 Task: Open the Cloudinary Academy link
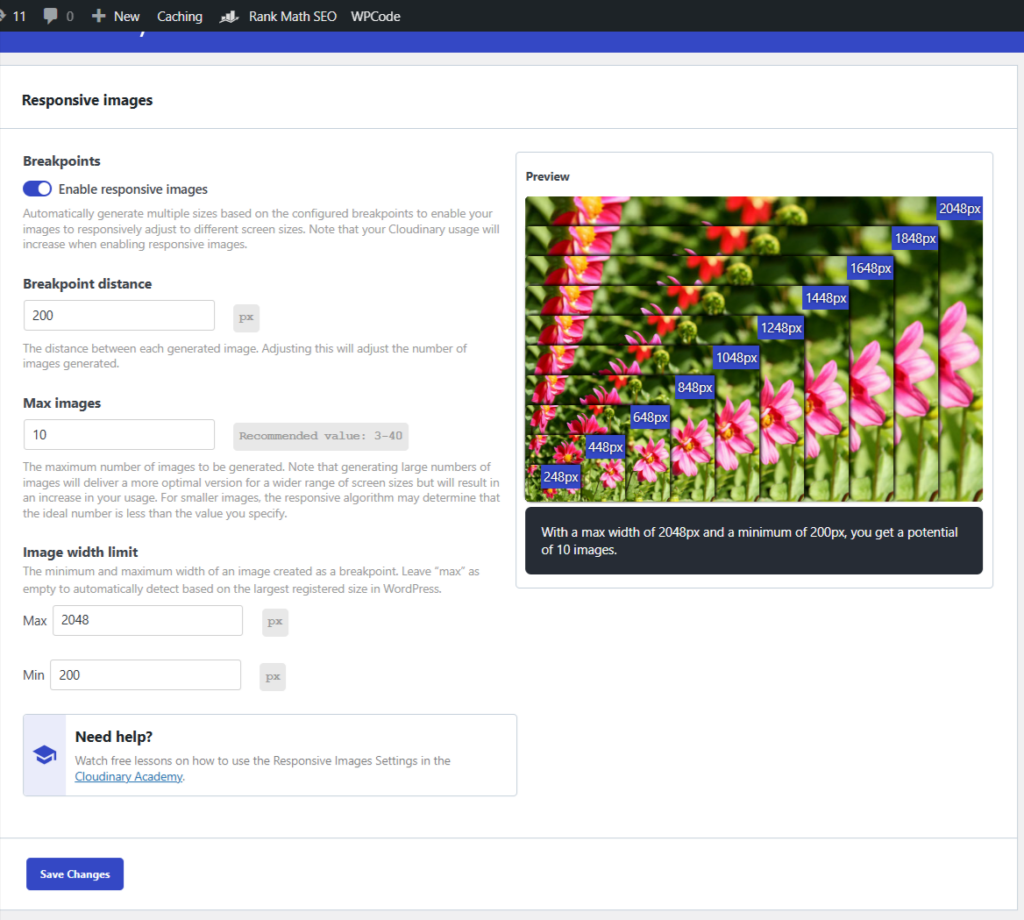click(x=129, y=776)
